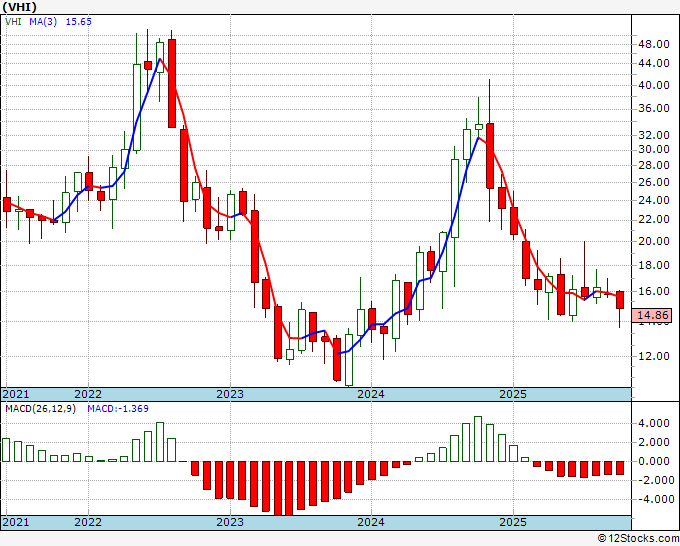Click the highlighted 14.86 current price tag

tap(651, 315)
